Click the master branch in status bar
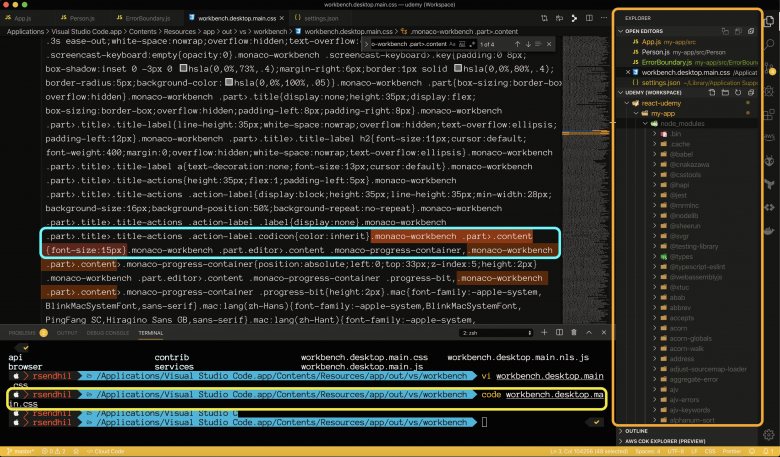This screenshot has height=457, width=780. (20, 452)
